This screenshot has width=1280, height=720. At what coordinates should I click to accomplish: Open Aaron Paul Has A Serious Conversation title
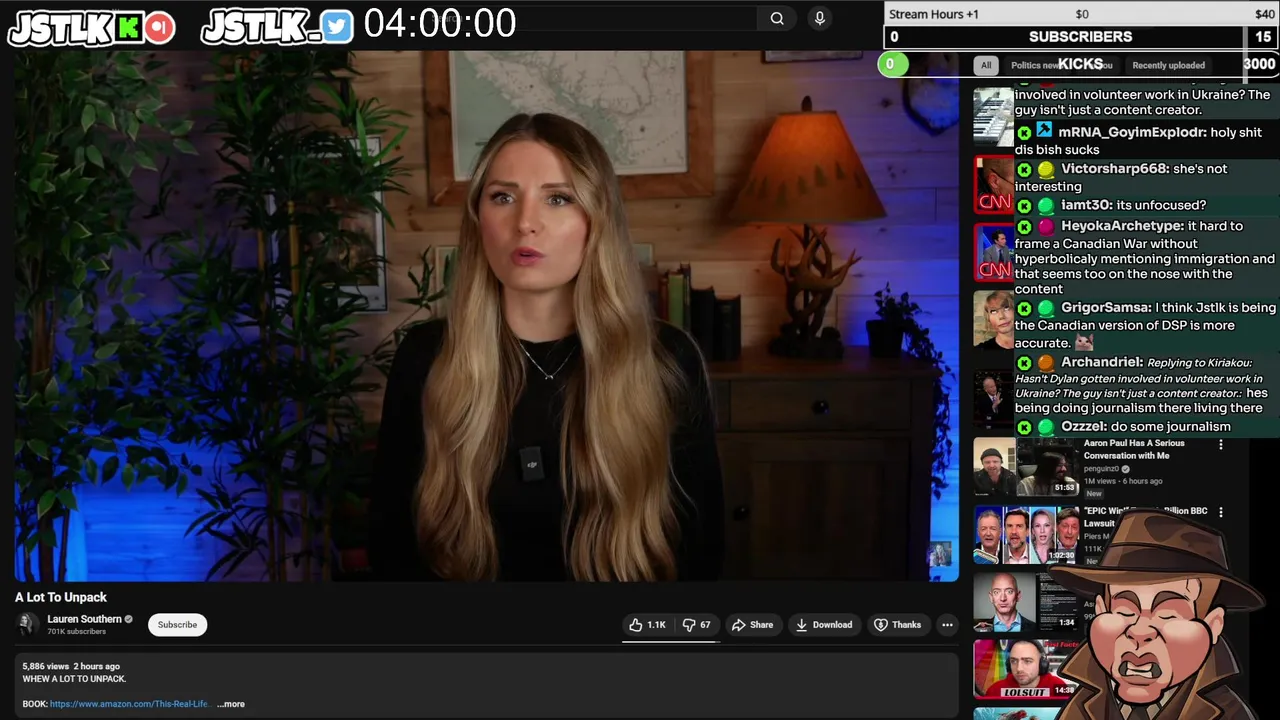[x=1134, y=449]
